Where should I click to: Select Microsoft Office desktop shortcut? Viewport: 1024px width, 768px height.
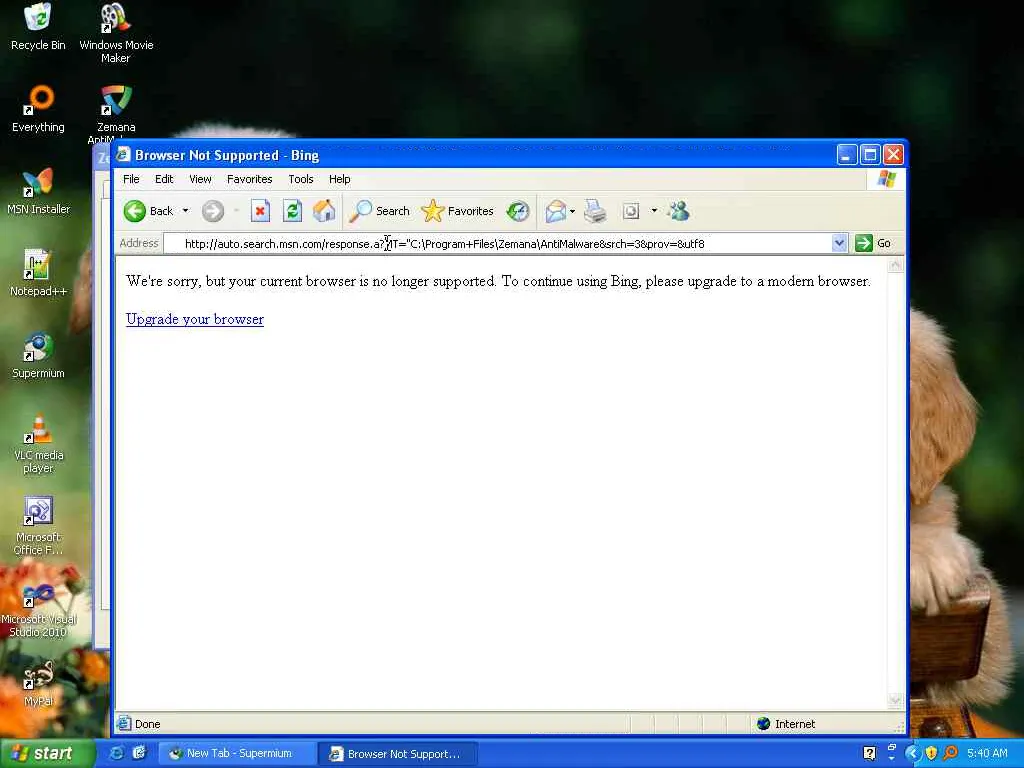coord(38,526)
